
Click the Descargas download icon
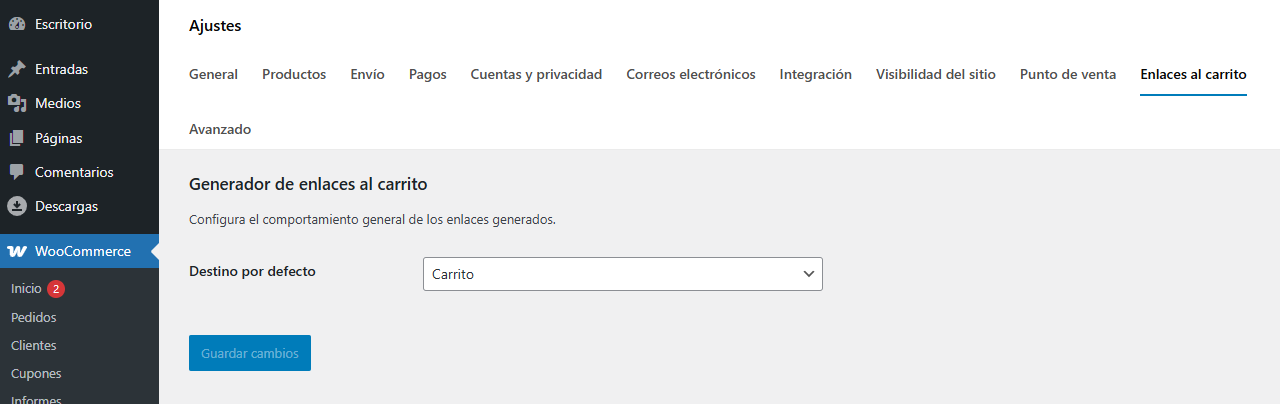(x=16, y=206)
